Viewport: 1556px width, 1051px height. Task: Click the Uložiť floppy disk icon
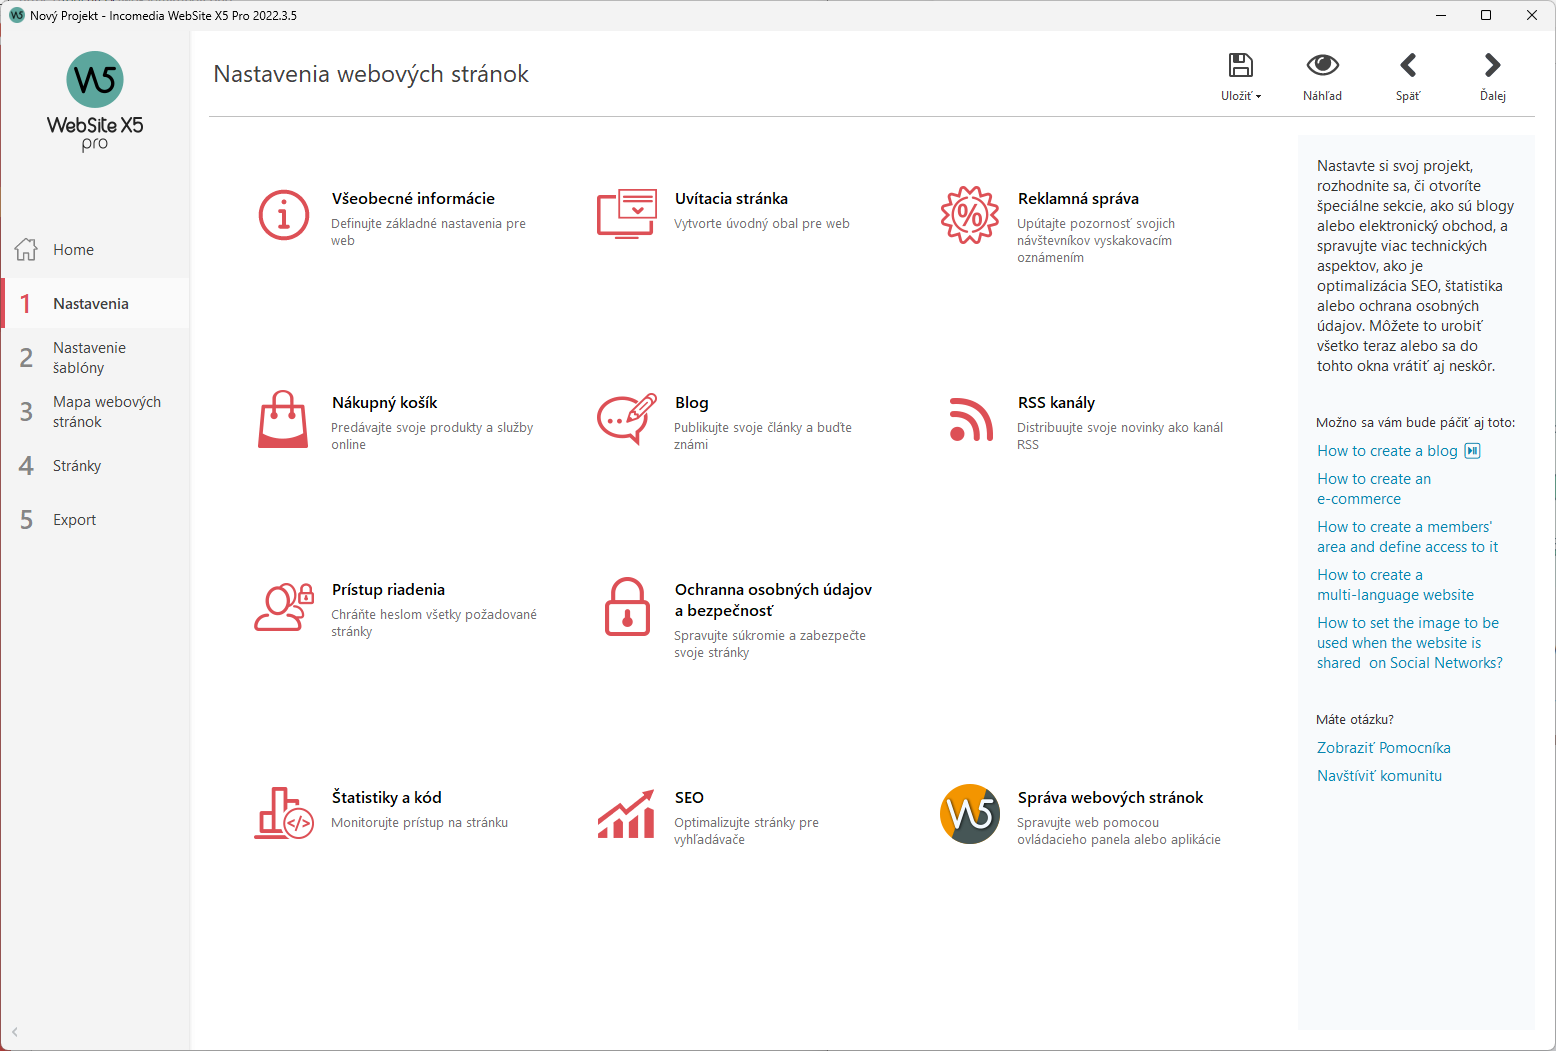1241,65
